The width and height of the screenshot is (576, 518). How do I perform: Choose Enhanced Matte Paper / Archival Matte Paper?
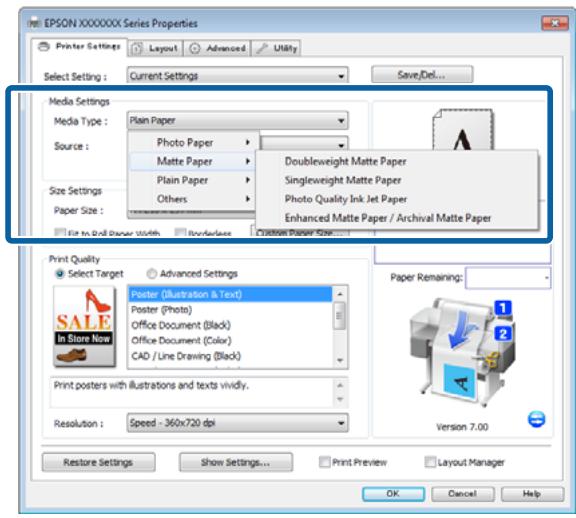pos(397,218)
